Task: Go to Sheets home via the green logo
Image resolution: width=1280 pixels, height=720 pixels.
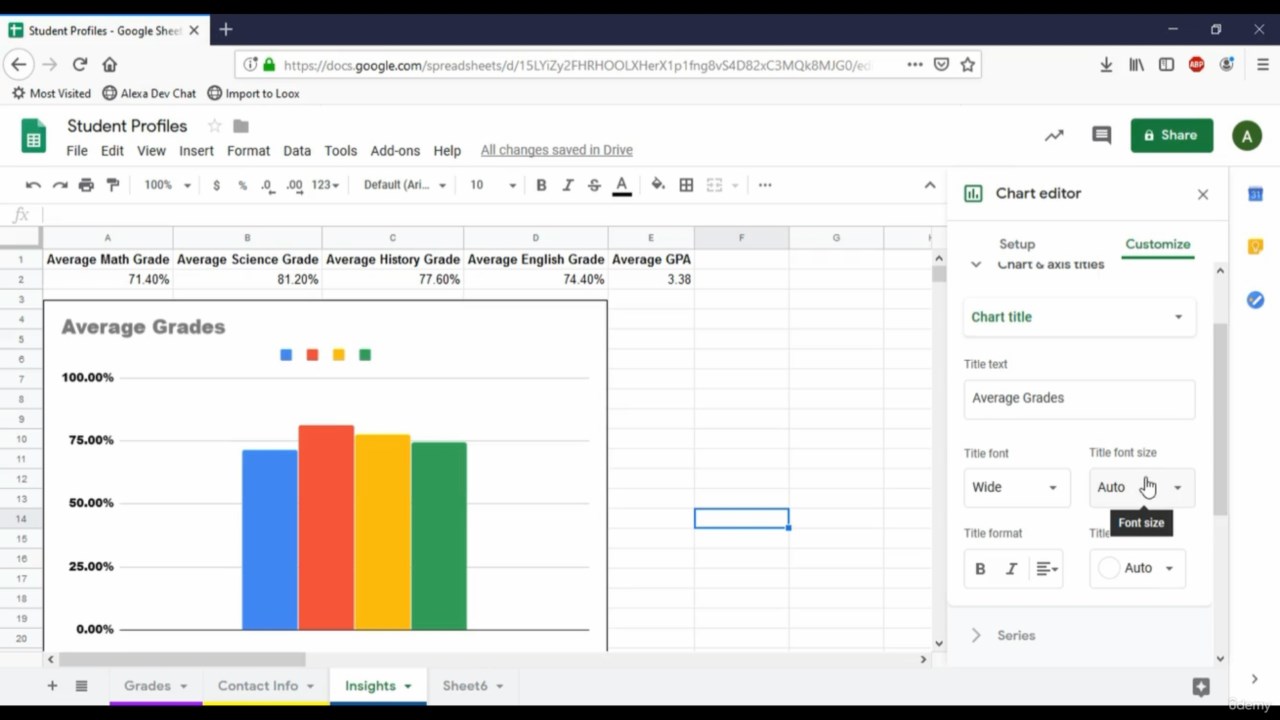Action: (33, 136)
